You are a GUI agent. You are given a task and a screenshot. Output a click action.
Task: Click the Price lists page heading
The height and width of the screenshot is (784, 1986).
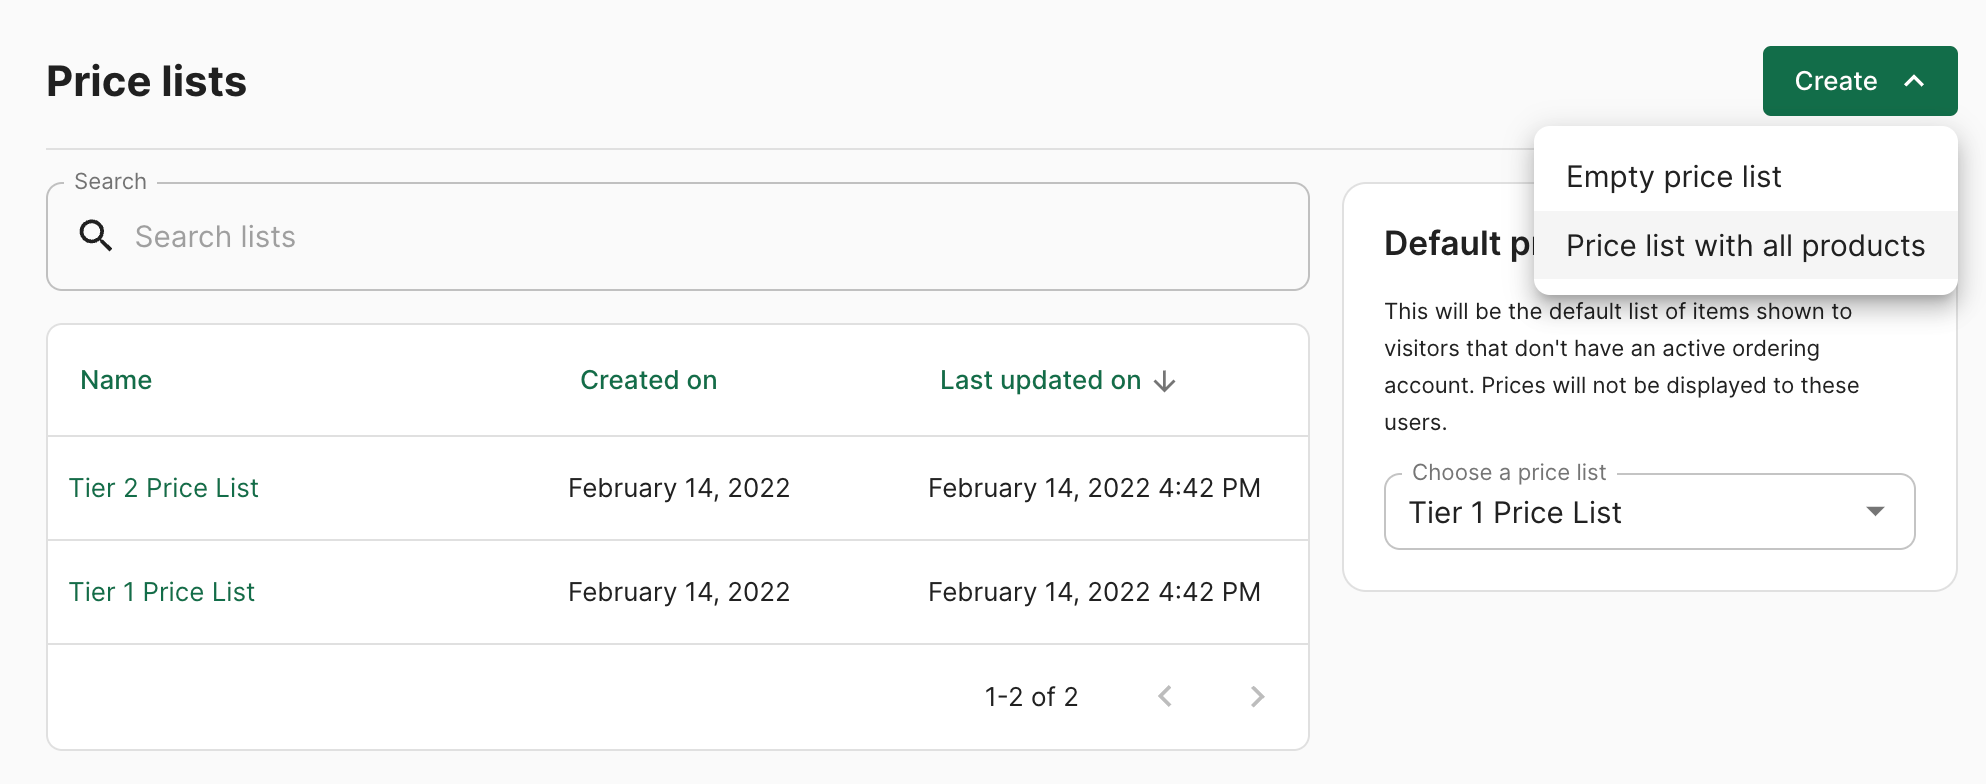click(x=146, y=81)
